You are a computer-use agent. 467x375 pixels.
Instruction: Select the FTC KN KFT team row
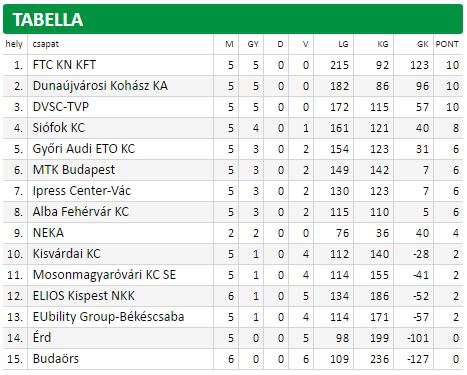[233, 65]
